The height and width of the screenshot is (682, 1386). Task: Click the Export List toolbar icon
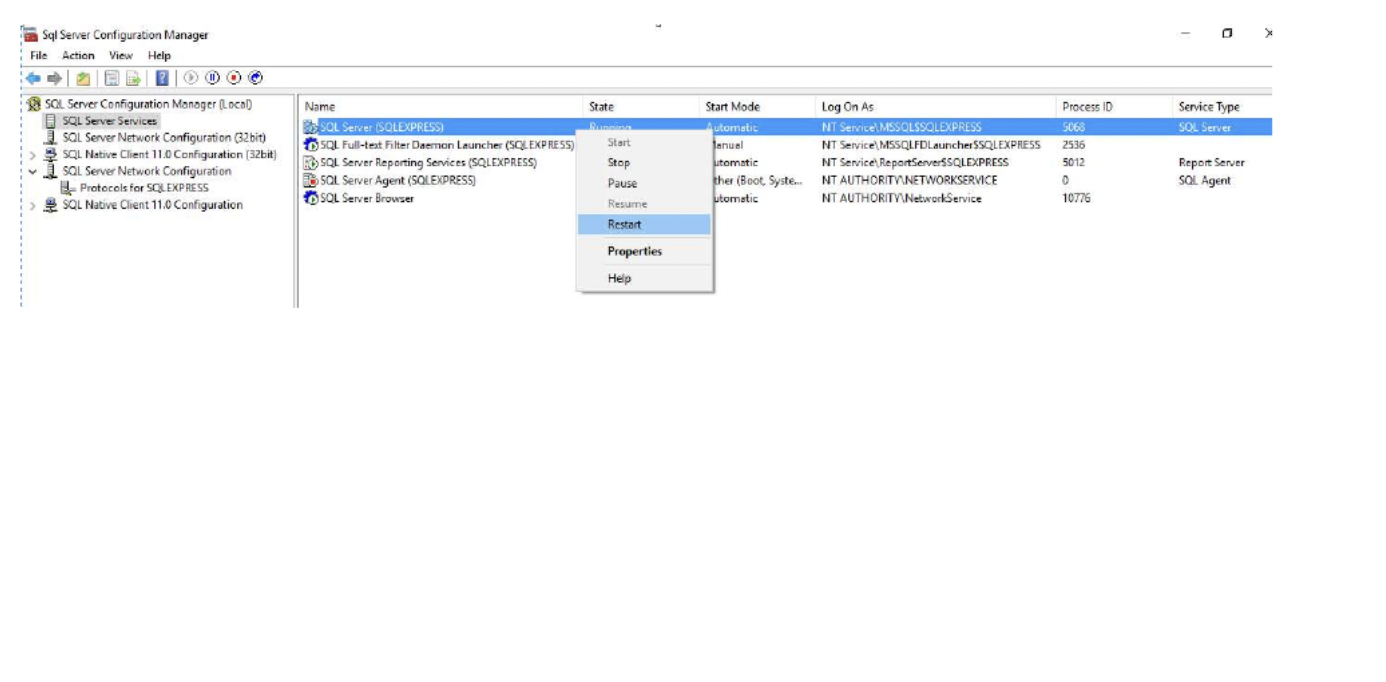[133, 78]
